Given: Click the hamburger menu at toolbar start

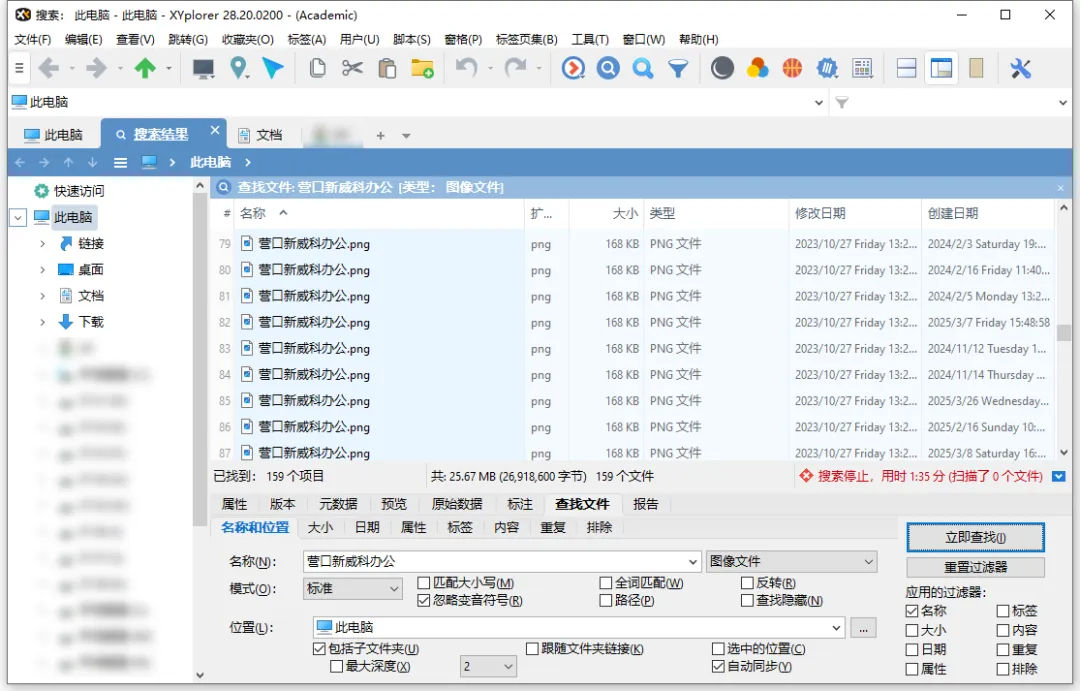Looking at the screenshot, I should pyautogui.click(x=19, y=68).
